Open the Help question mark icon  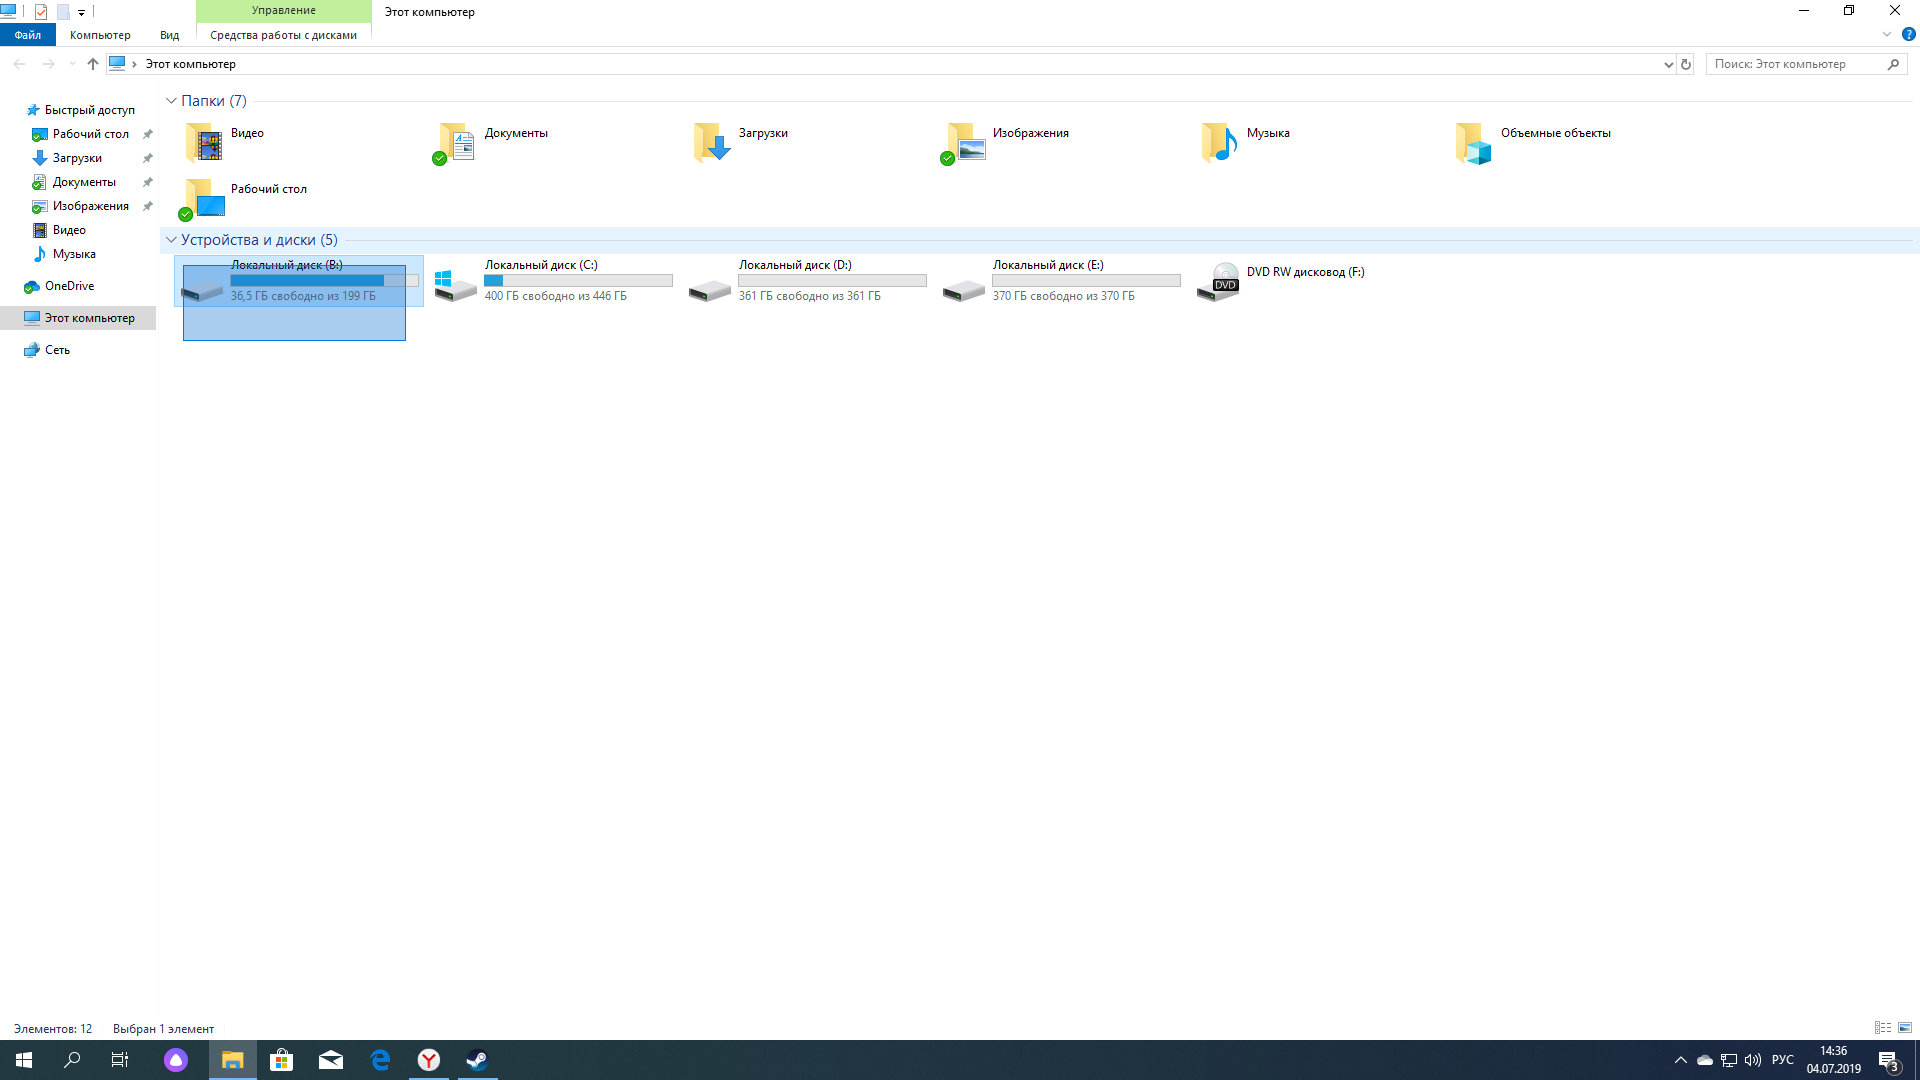[x=1908, y=34]
